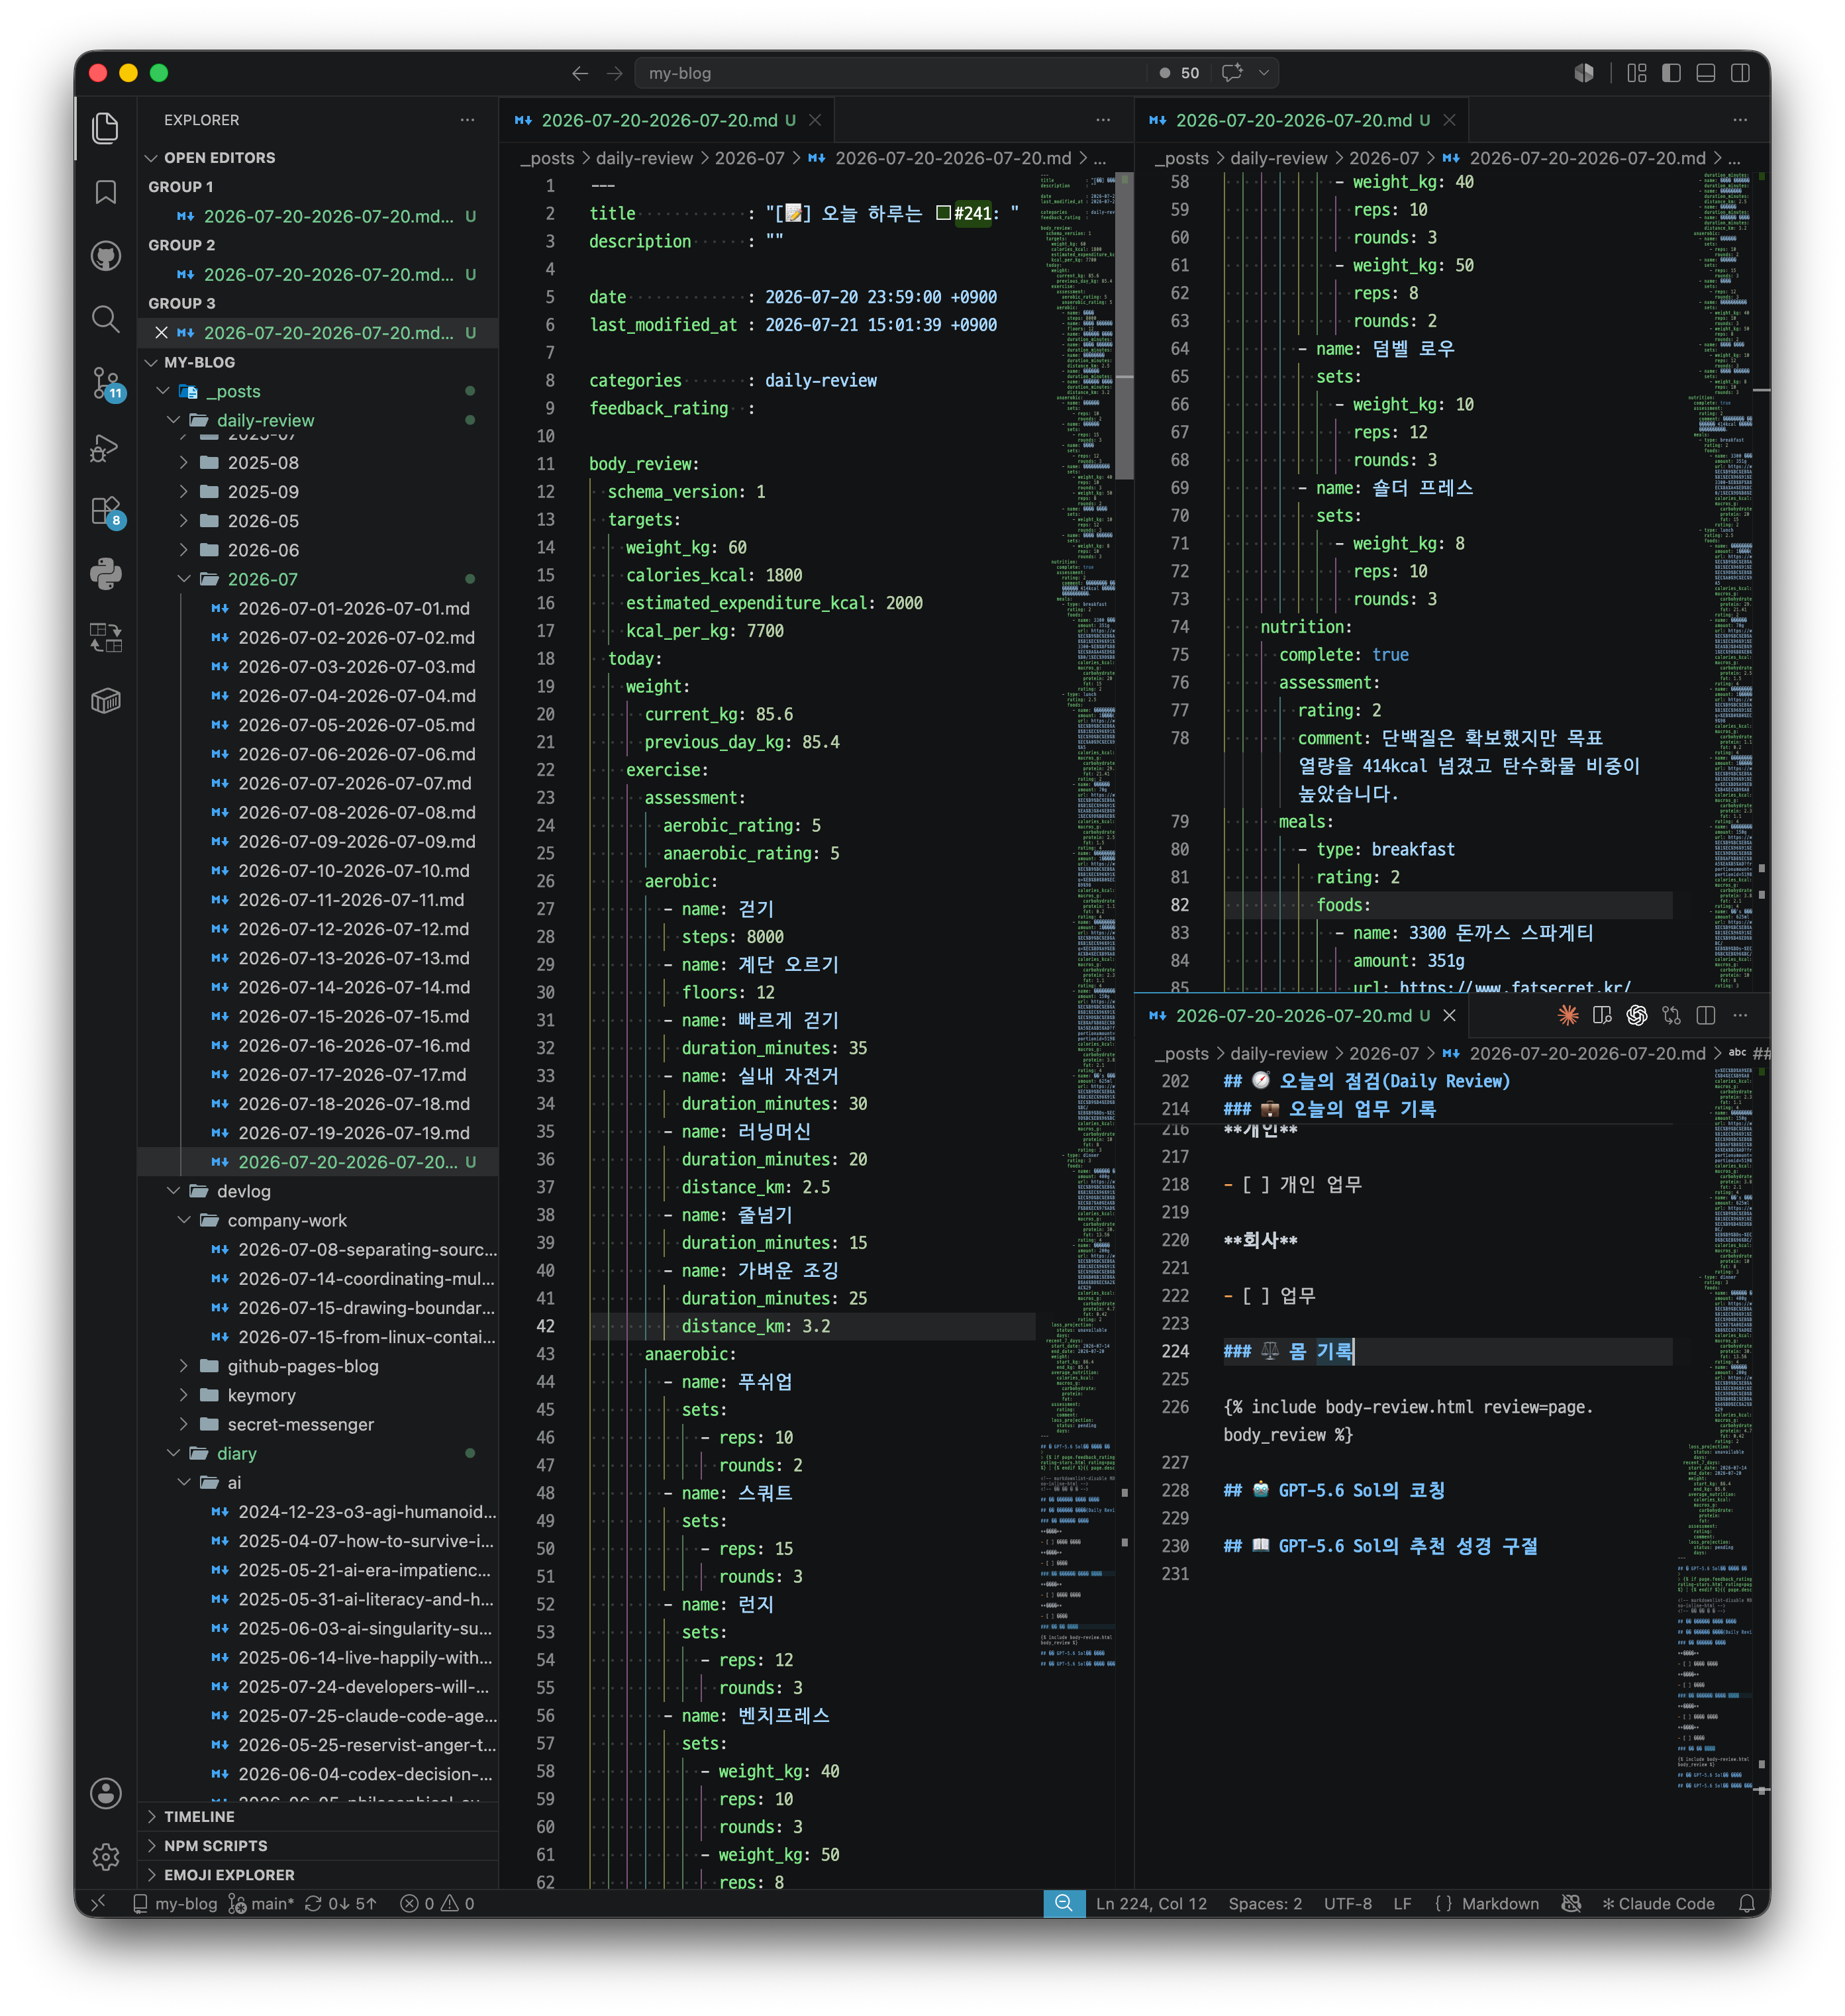Collapse the 2026-07 folder
Screen dimensions: 1845x2016
[183, 579]
